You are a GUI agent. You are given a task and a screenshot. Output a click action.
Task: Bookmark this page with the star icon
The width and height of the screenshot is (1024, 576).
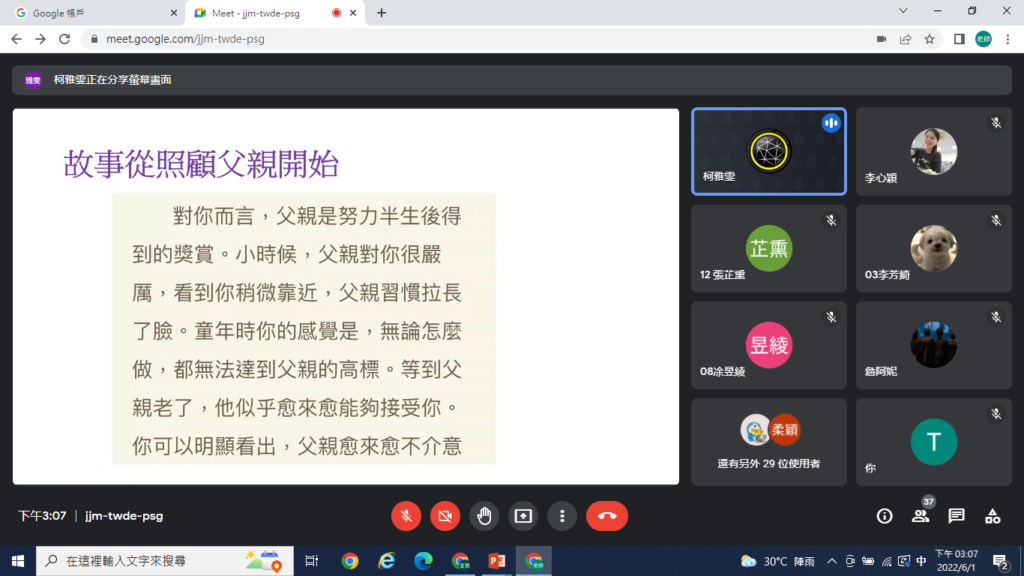click(x=929, y=39)
